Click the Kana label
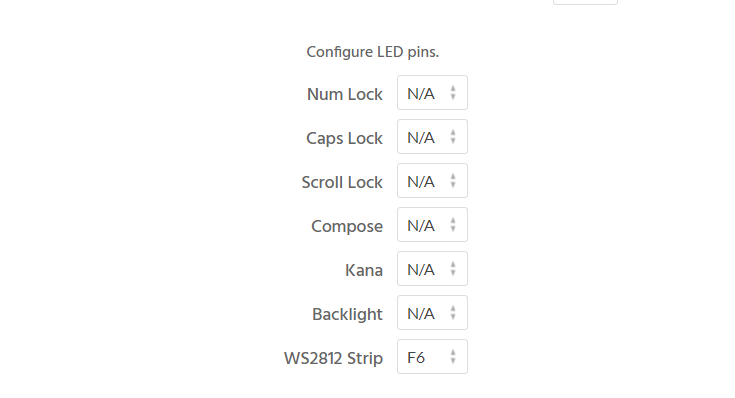The height and width of the screenshot is (398, 735). [x=364, y=270]
